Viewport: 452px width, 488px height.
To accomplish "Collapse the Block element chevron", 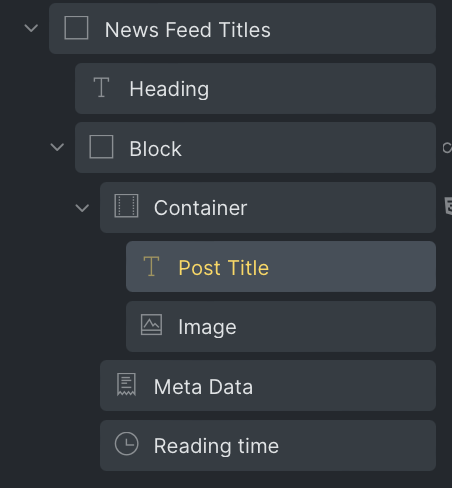I will [57, 147].
